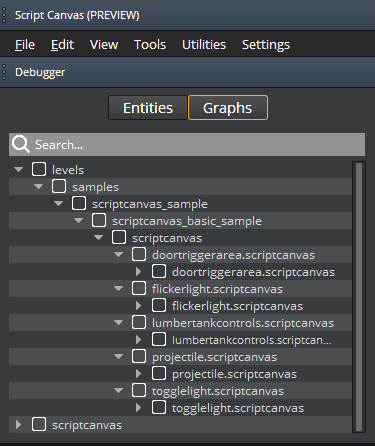
Task: Check the truncated lumbertankcontrols.scriptcan... checkbox
Action: point(159,339)
